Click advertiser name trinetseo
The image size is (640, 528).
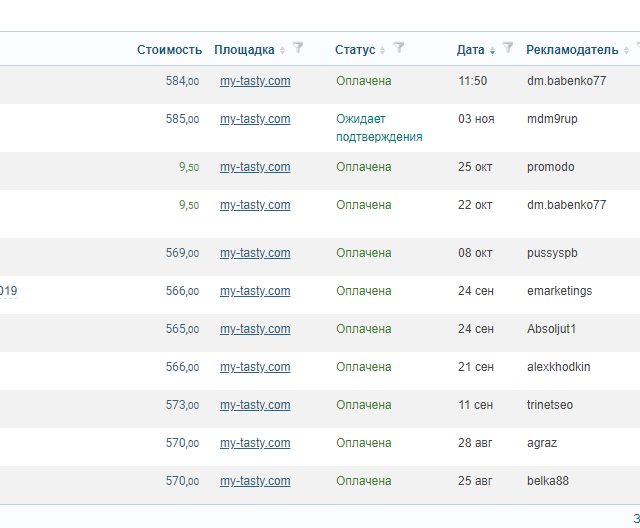coord(550,405)
